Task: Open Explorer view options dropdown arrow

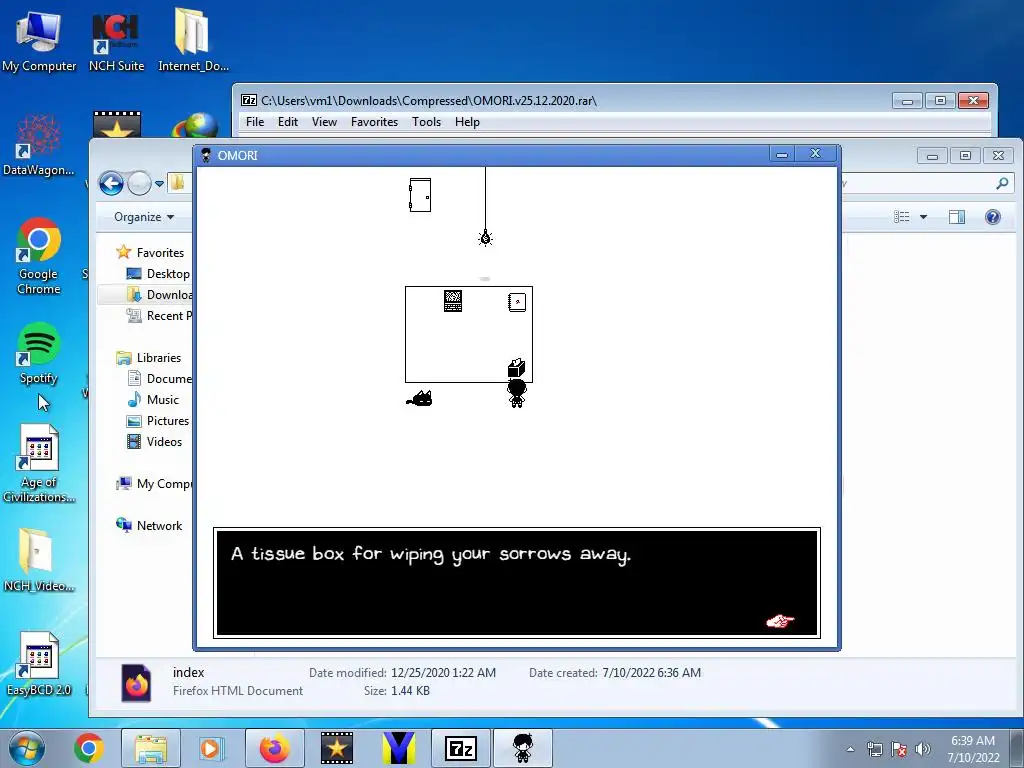Action: click(923, 217)
